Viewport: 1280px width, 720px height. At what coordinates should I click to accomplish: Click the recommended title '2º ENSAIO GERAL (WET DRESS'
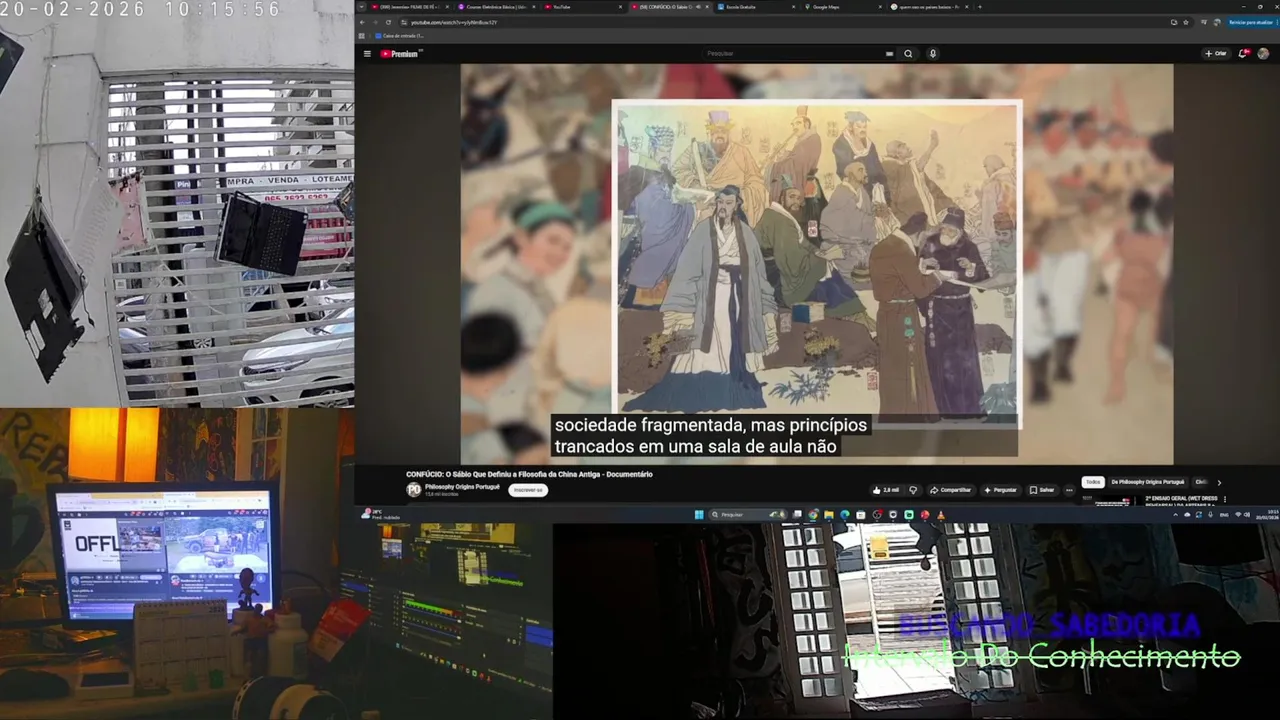point(1181,498)
